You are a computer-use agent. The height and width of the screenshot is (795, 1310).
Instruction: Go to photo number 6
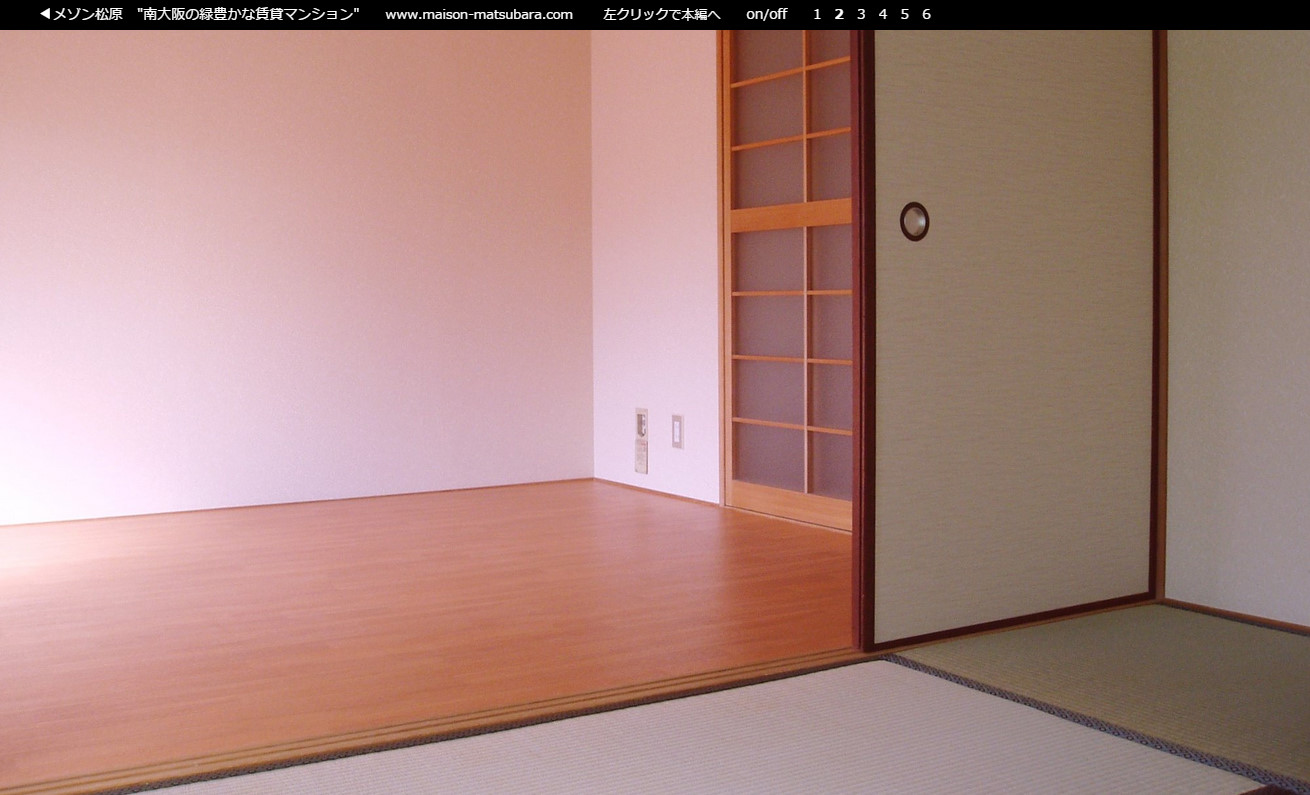click(927, 14)
